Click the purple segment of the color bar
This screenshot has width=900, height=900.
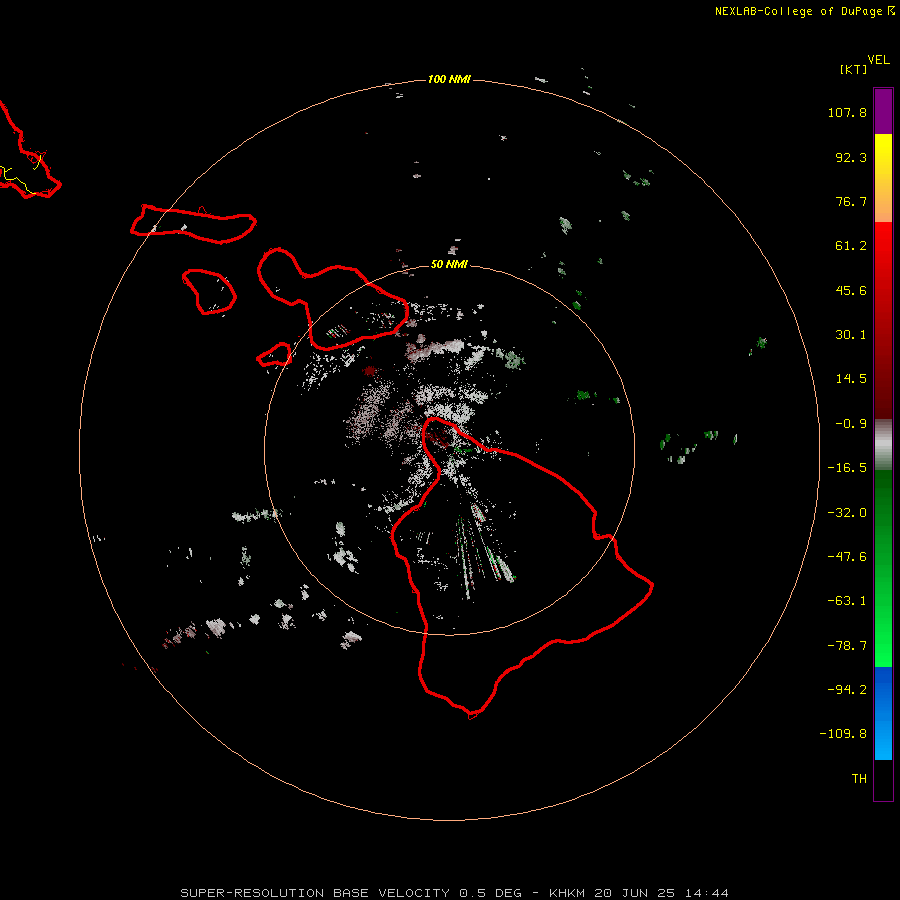883,111
